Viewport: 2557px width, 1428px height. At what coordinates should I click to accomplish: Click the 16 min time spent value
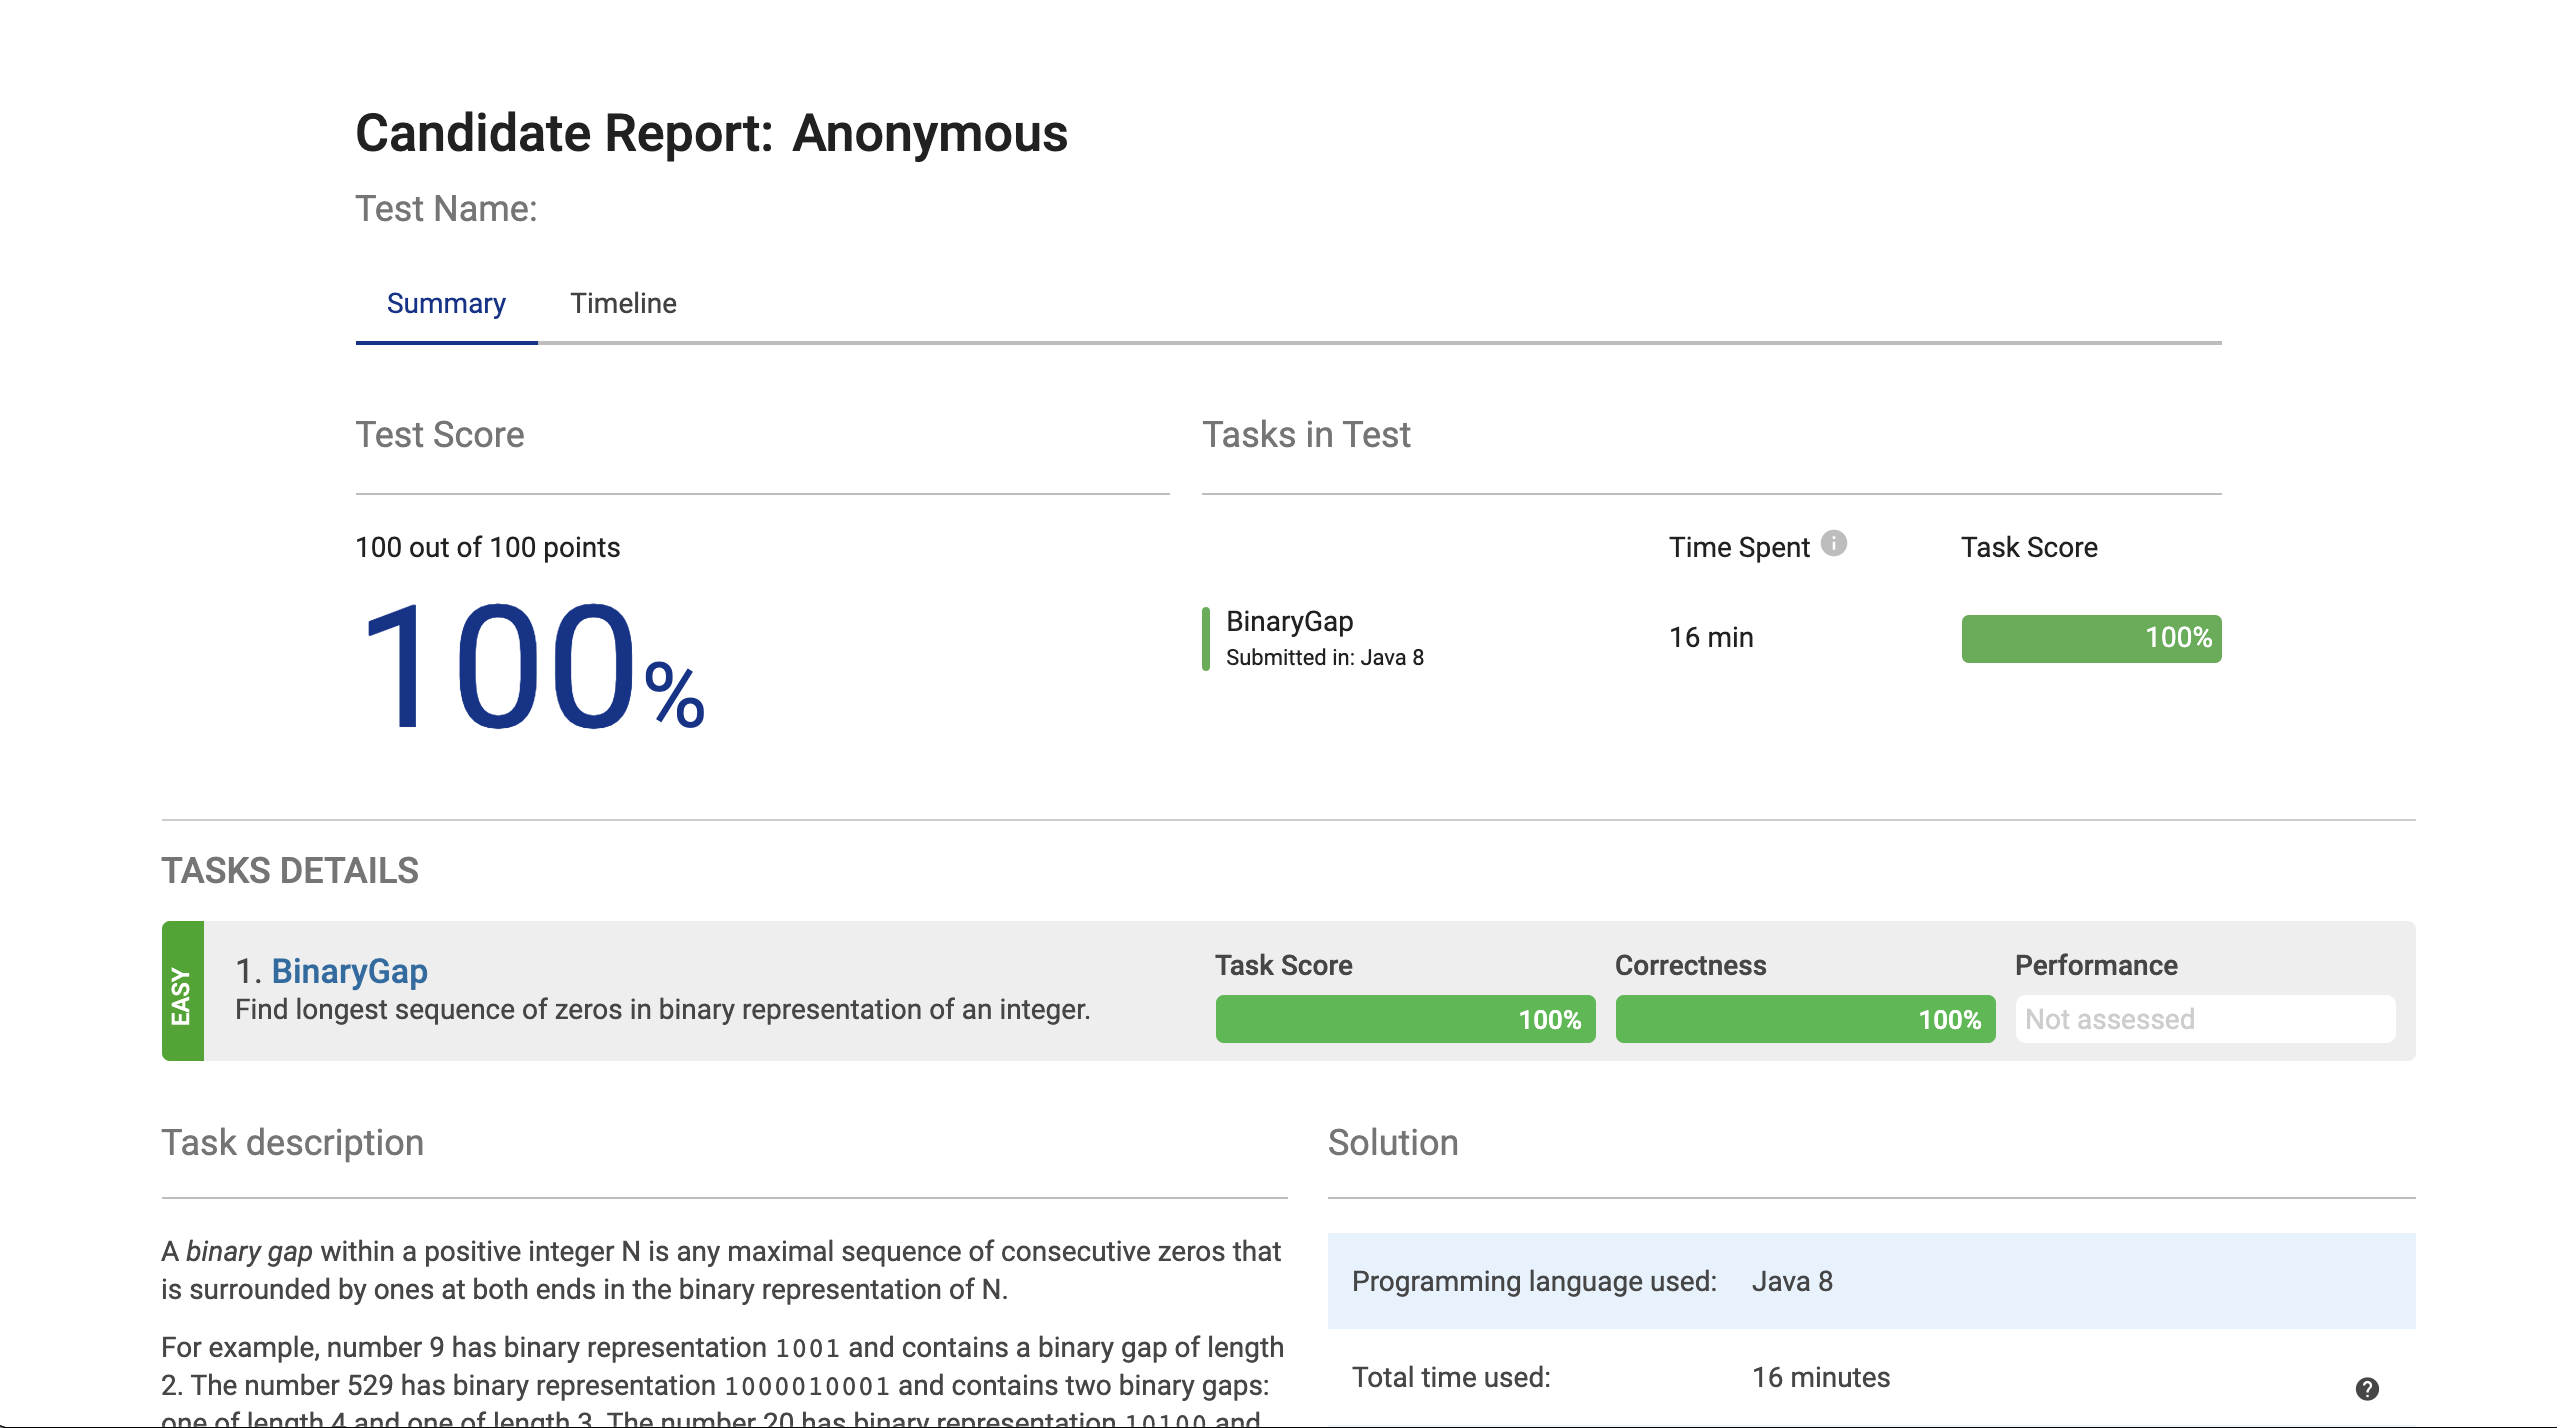coord(1710,637)
